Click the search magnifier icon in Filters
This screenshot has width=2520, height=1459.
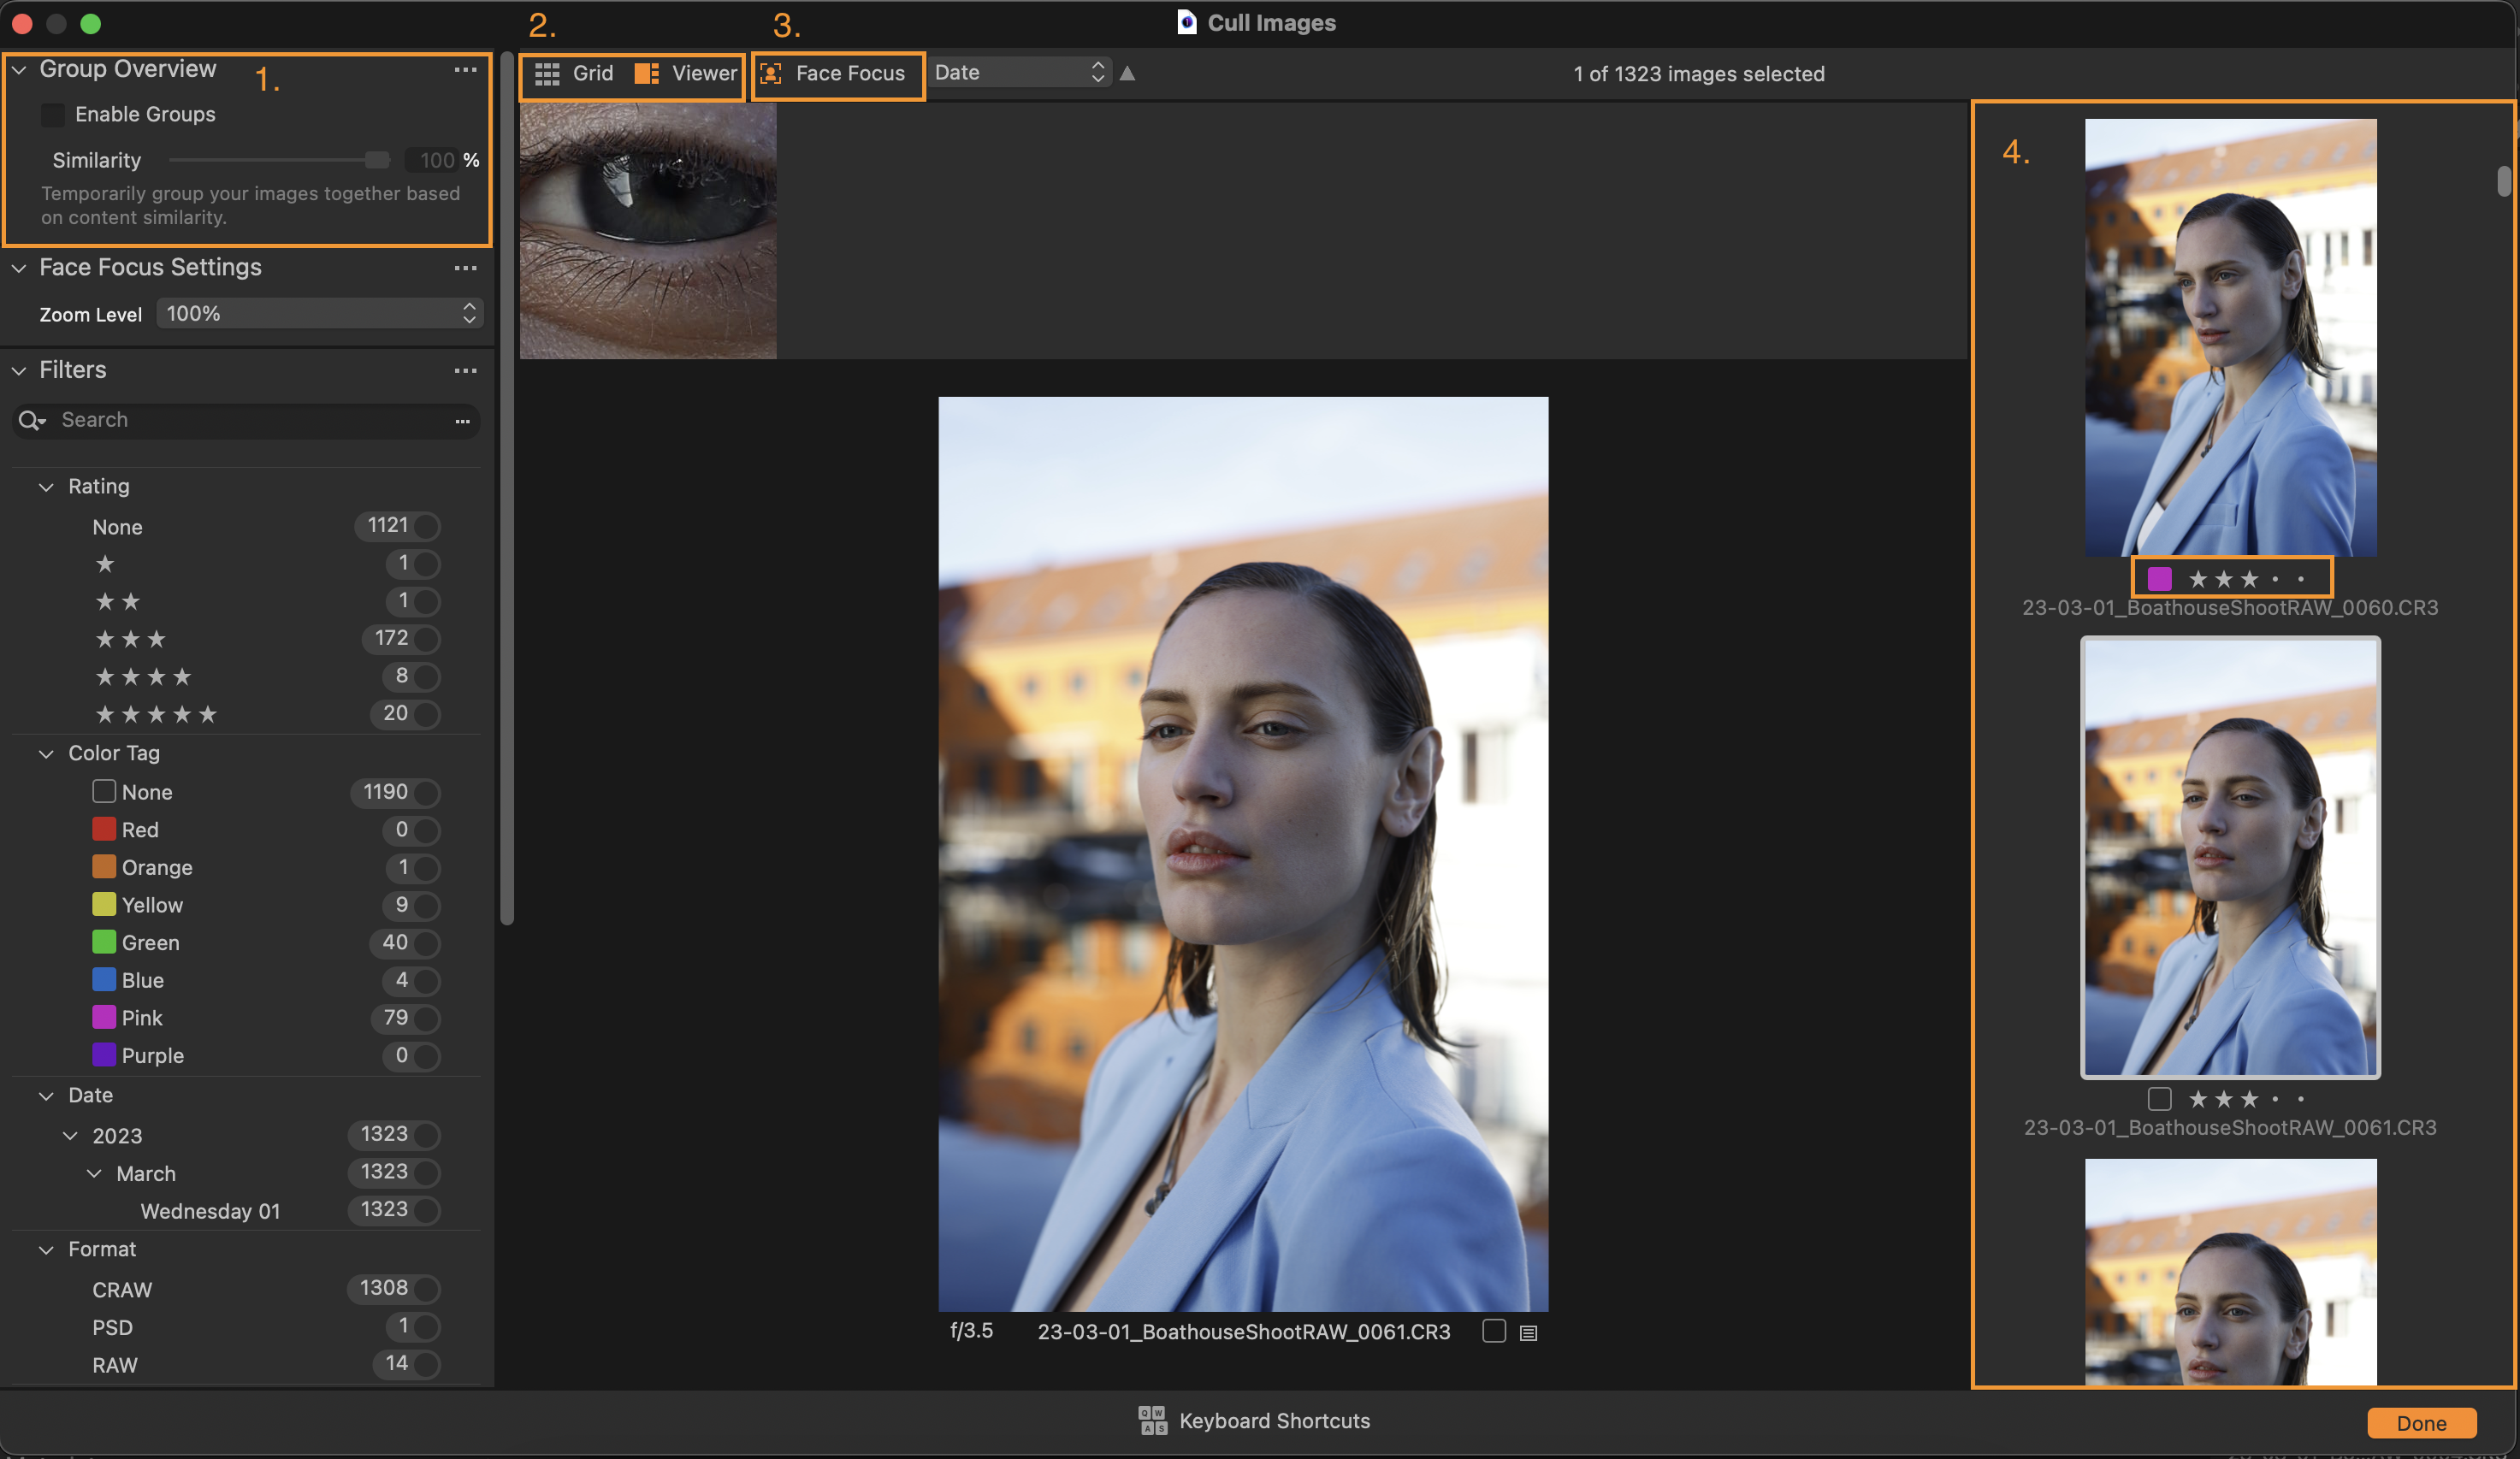pyautogui.click(x=31, y=421)
